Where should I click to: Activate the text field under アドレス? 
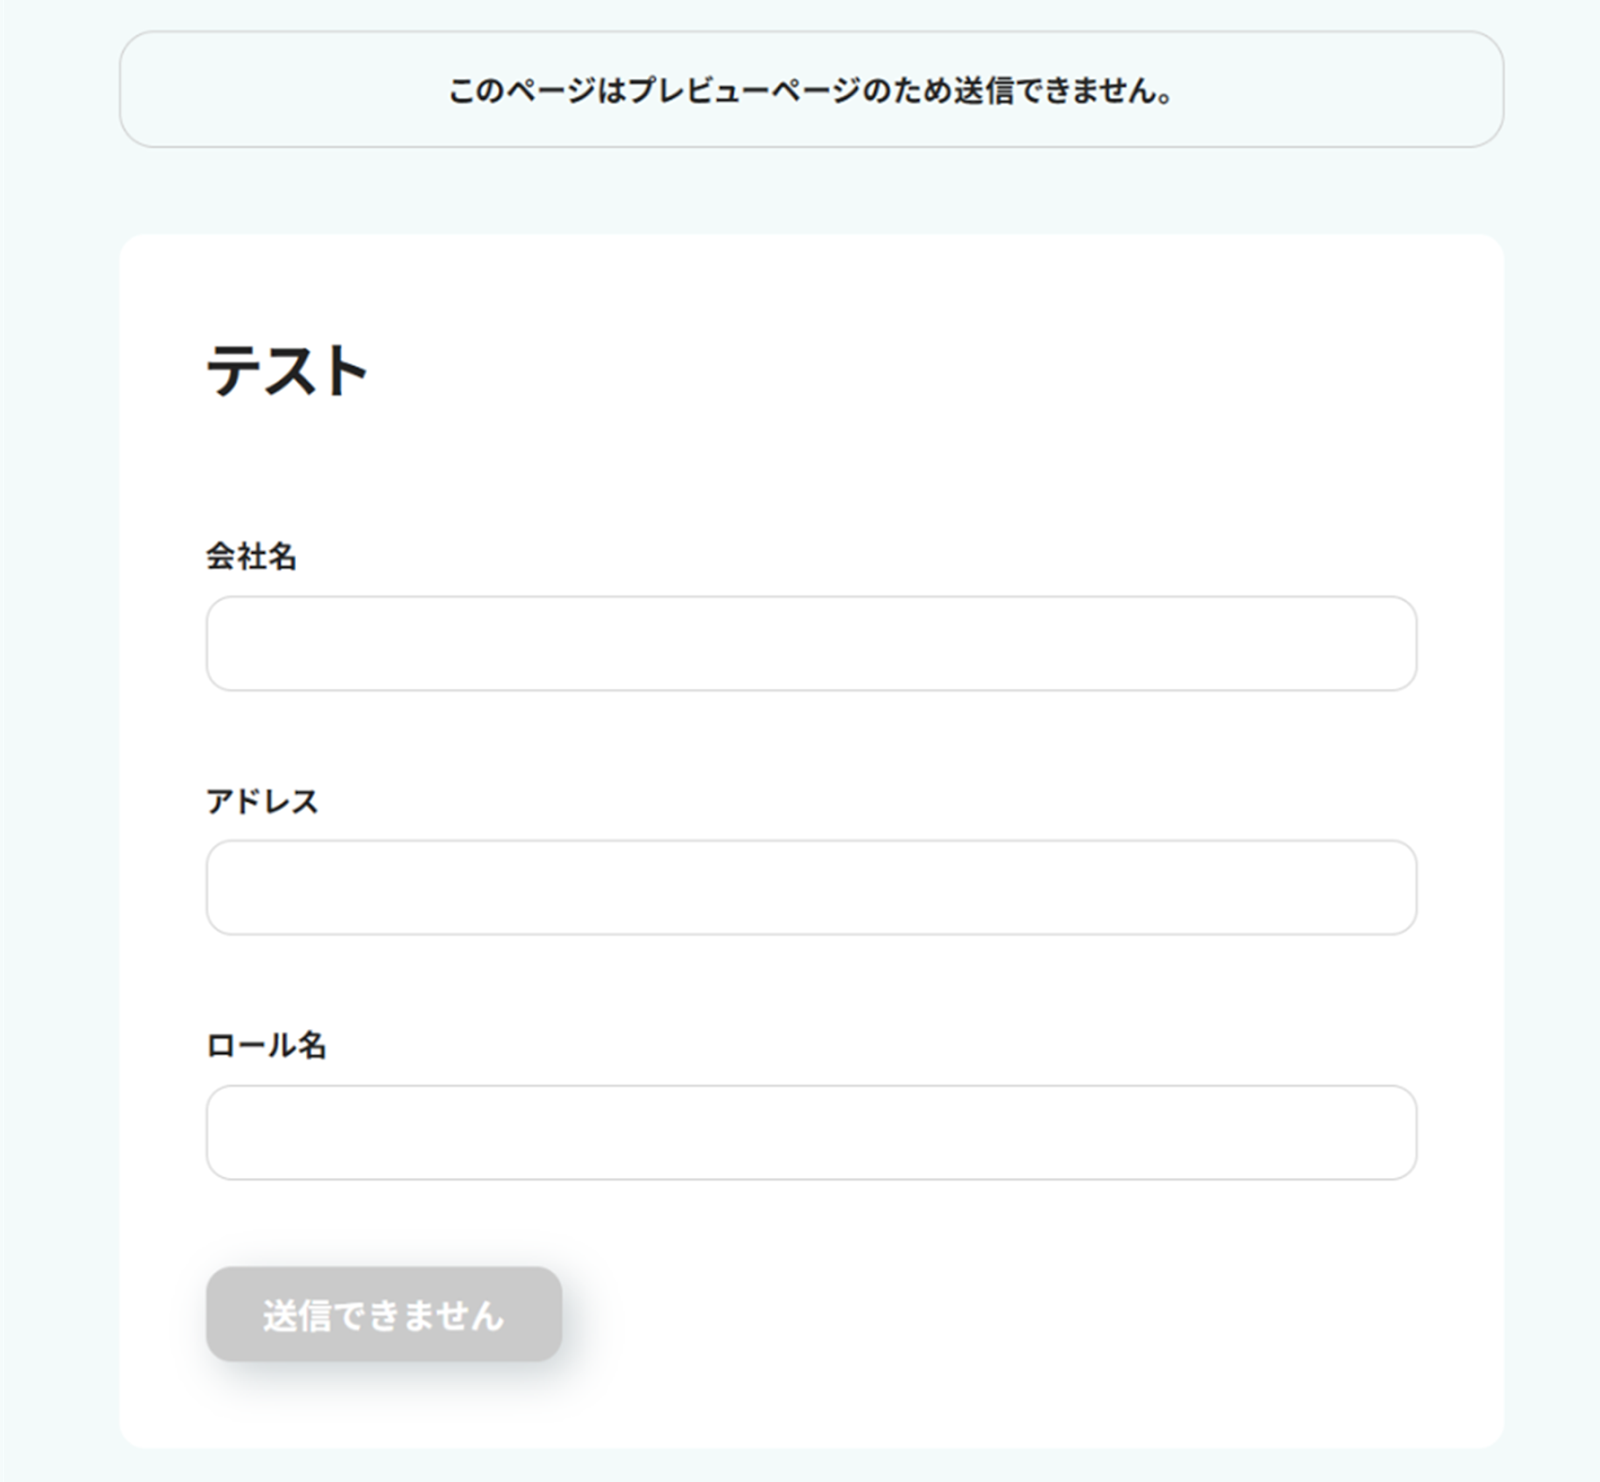coord(811,887)
